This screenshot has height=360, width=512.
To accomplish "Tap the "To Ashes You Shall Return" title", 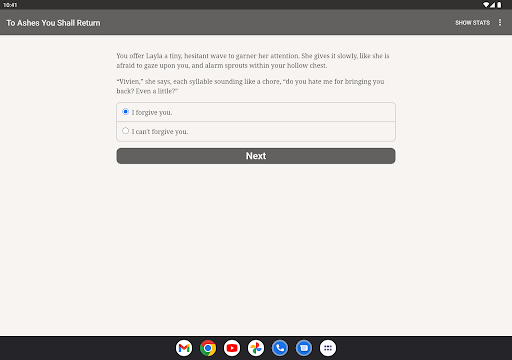I will [53, 23].
